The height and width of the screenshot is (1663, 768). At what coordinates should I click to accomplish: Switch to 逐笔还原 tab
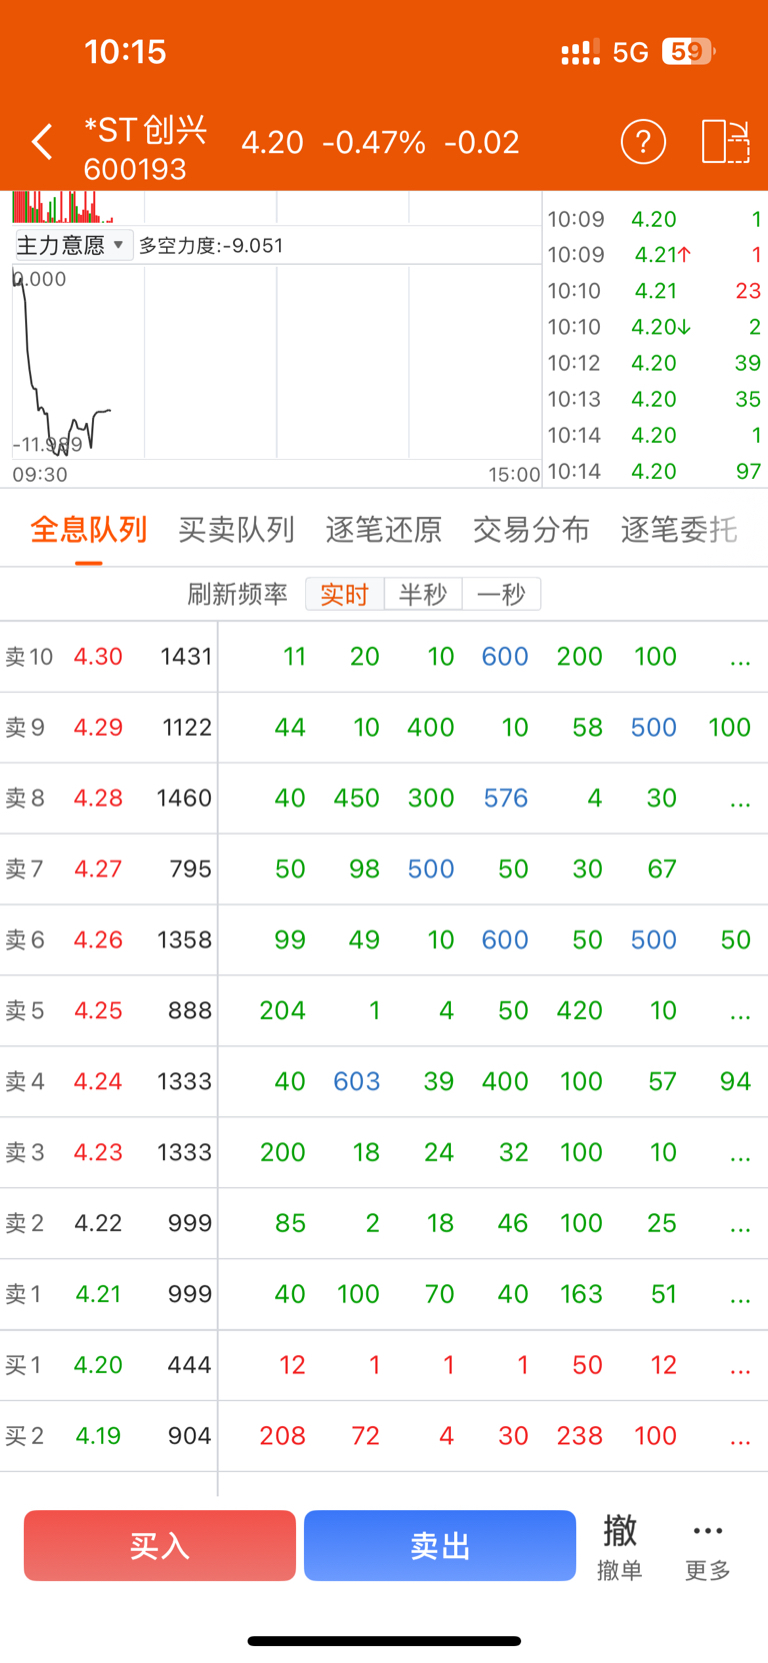coord(384,529)
